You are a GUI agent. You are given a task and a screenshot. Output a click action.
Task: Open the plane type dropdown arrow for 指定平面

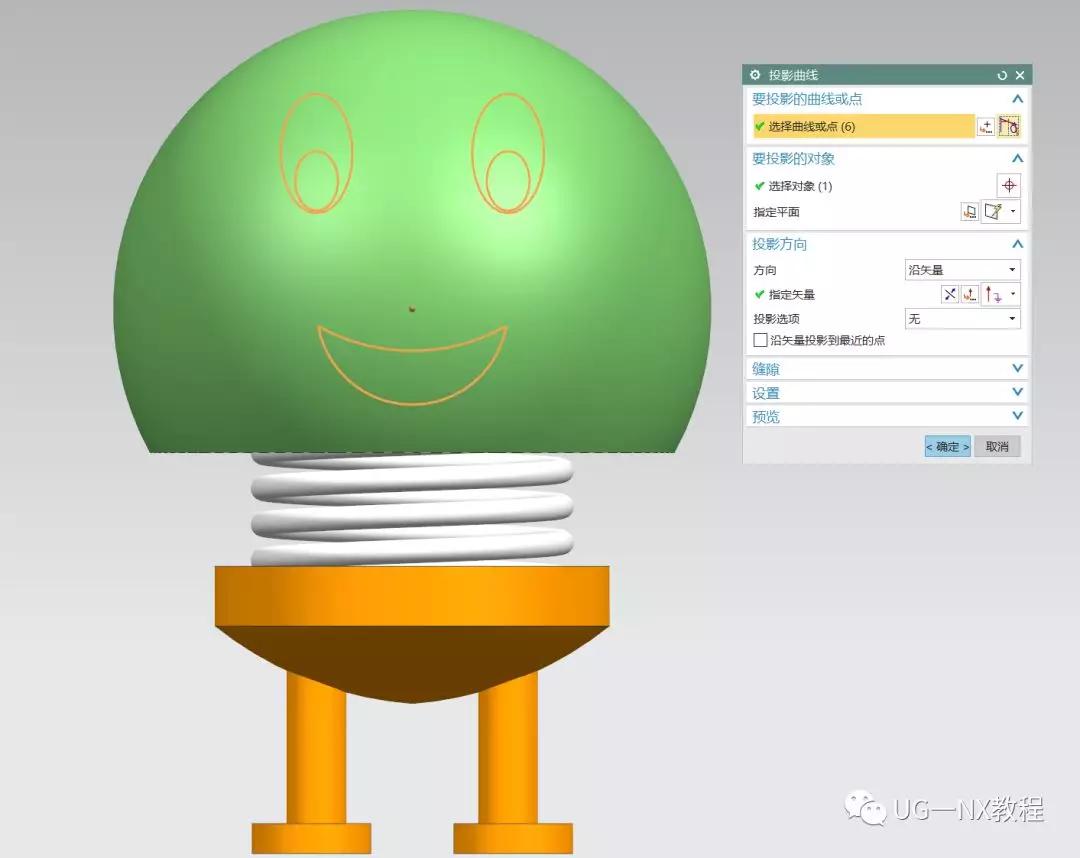(x=1013, y=211)
